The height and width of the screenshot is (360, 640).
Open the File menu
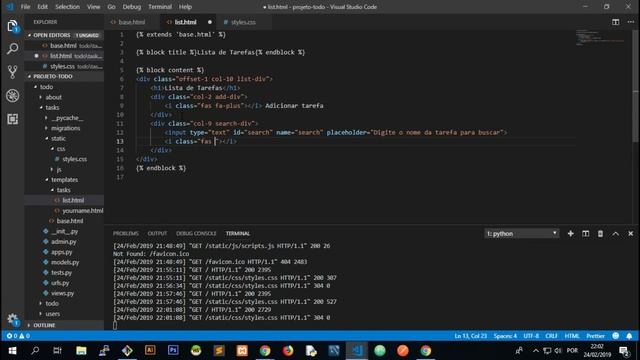tap(25, 7)
